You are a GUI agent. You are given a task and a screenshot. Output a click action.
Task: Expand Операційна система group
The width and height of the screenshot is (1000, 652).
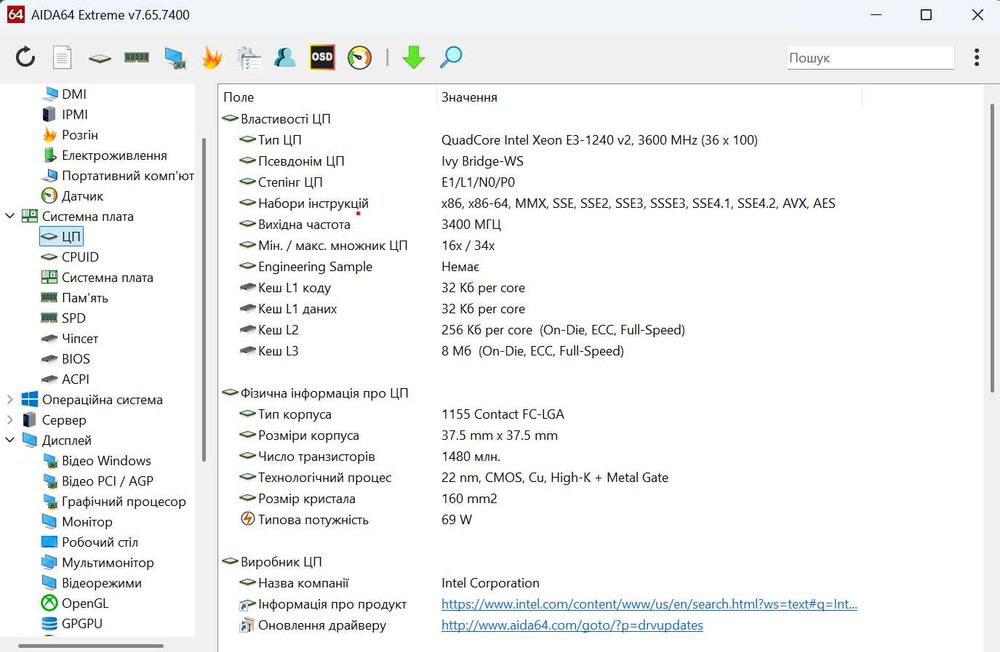point(10,400)
